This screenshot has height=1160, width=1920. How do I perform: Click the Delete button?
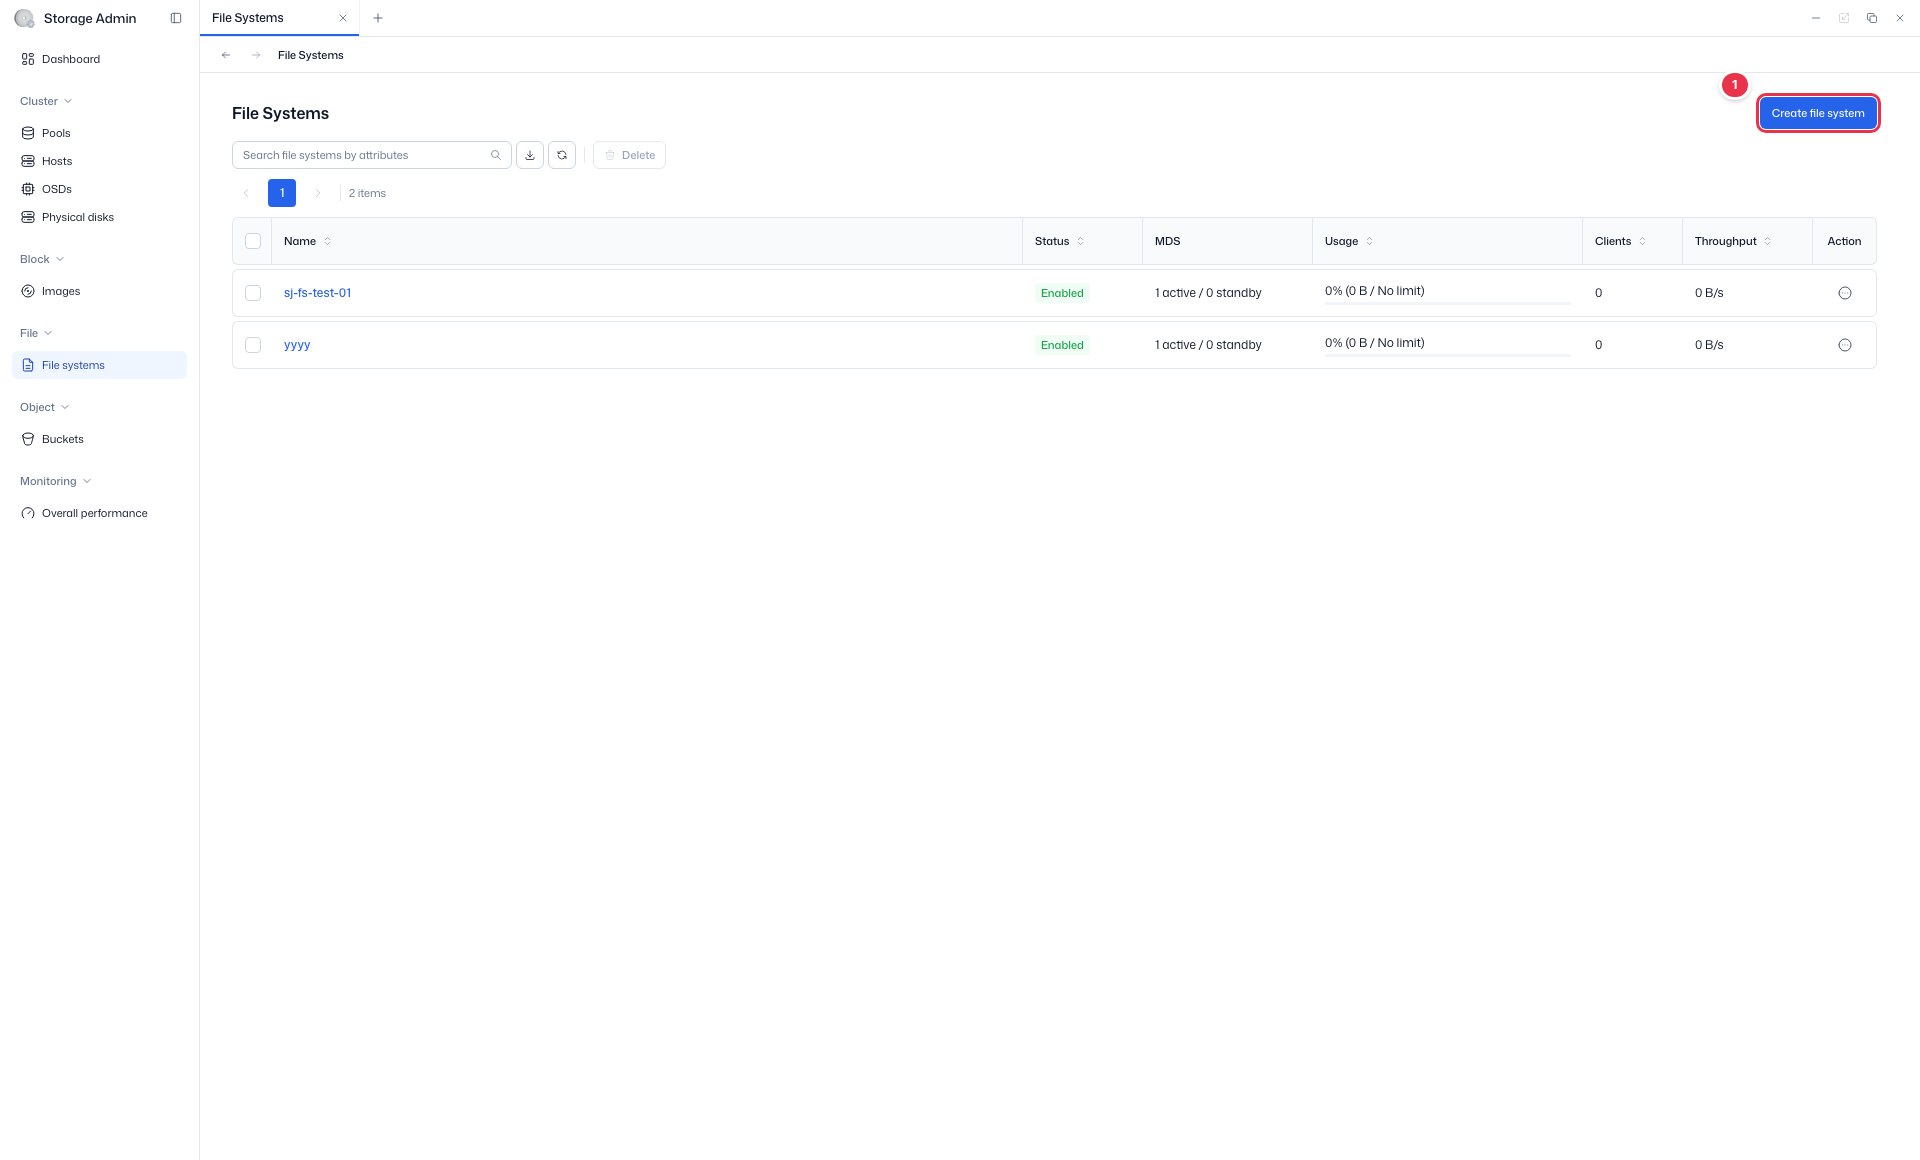coord(630,155)
